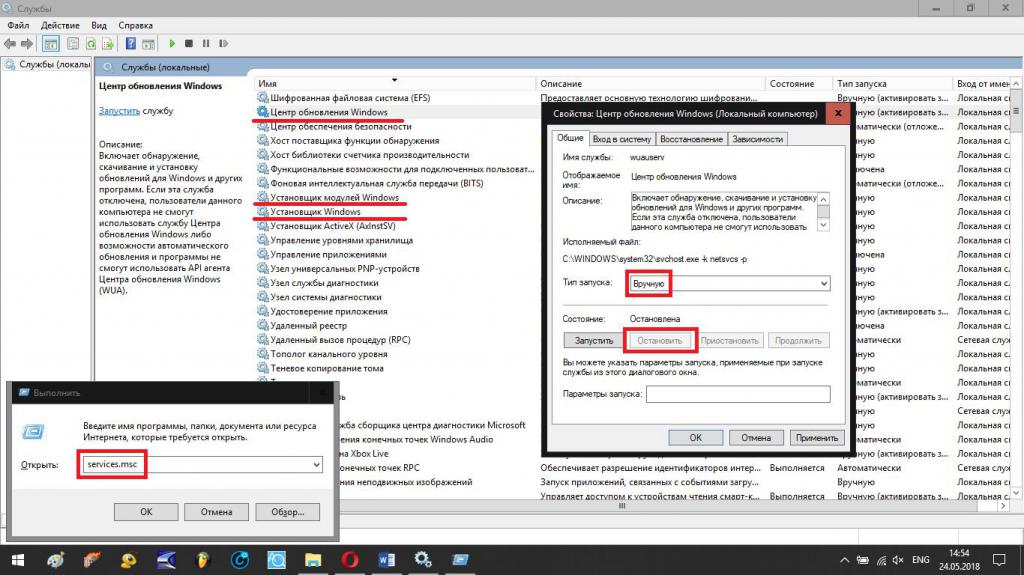The width and height of the screenshot is (1024, 575).
Task: Open File Explorer from the taskbar
Action: pos(313,560)
